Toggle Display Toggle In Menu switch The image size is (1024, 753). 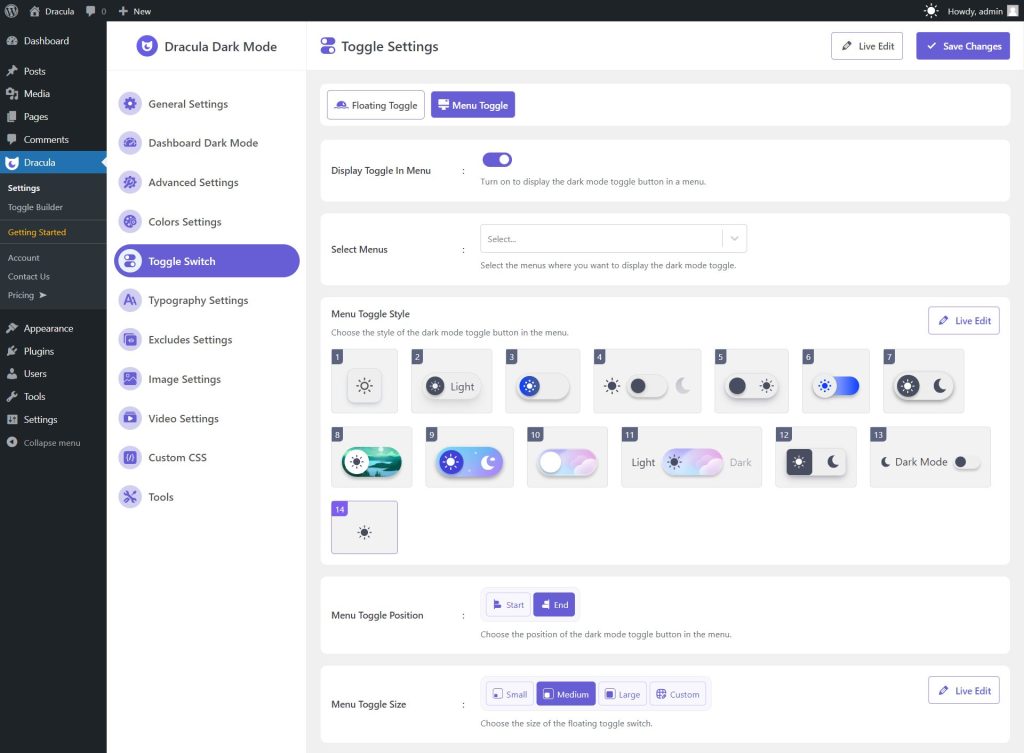(497, 159)
